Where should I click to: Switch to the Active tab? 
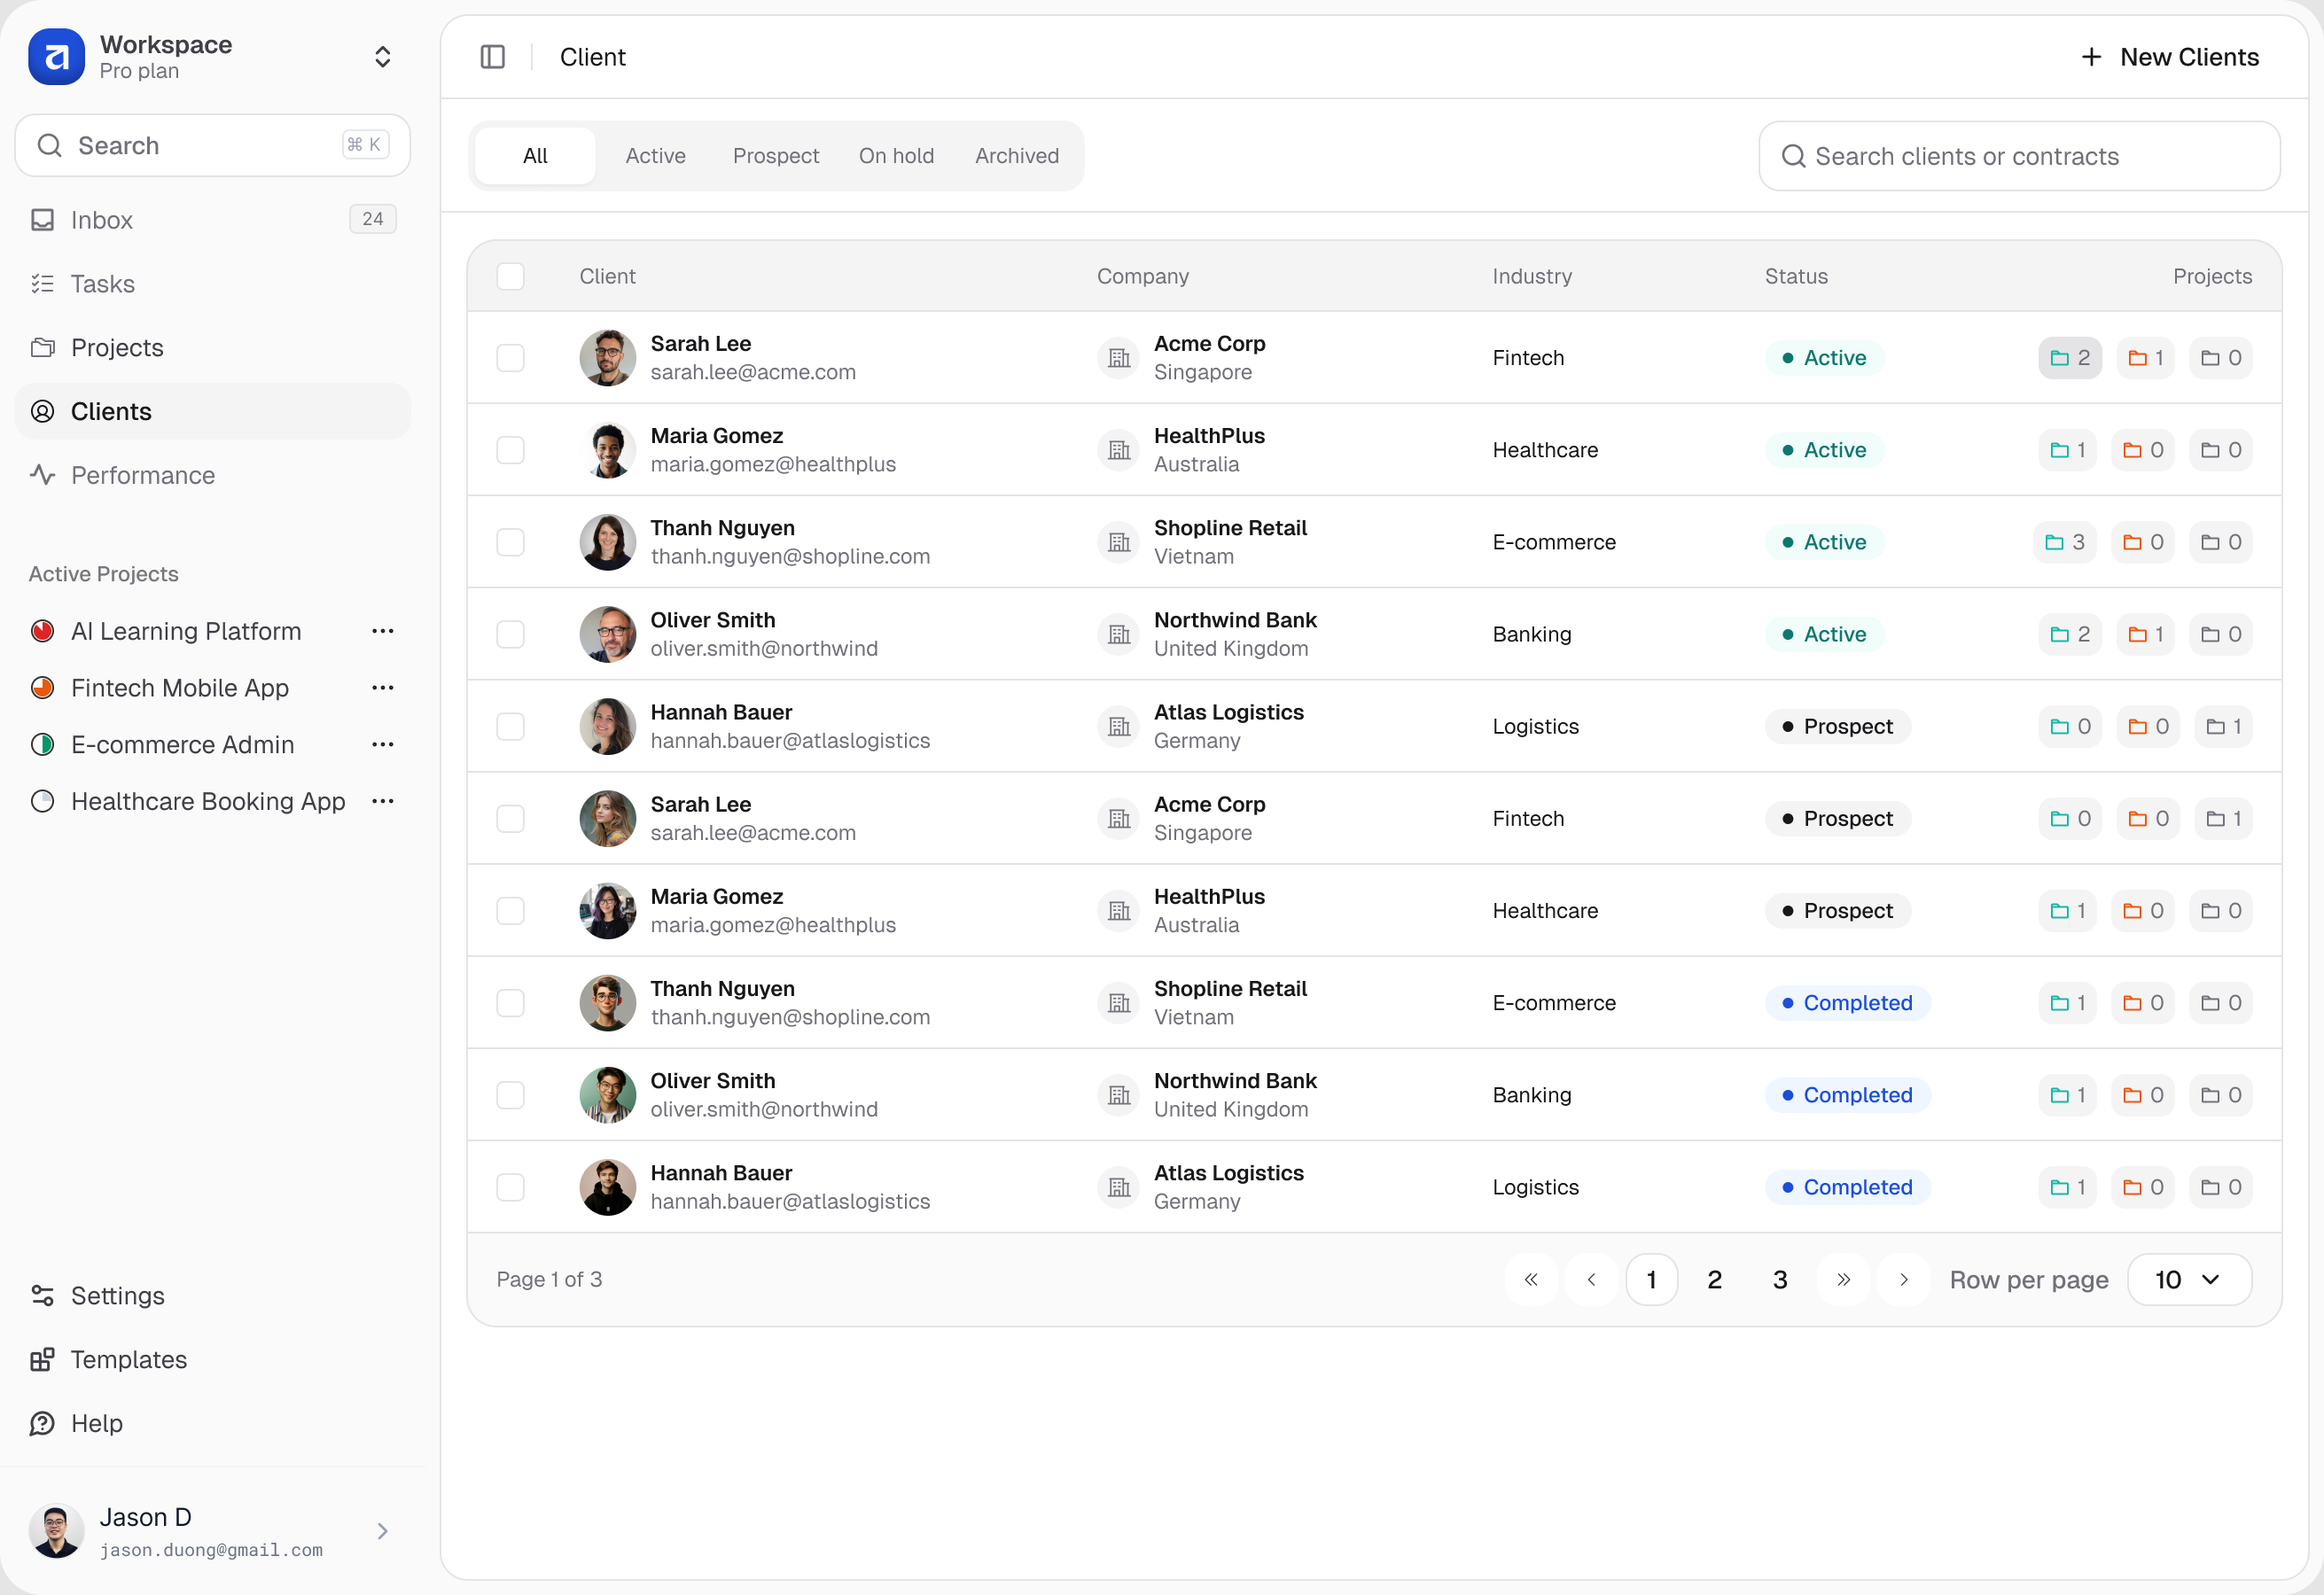click(656, 156)
